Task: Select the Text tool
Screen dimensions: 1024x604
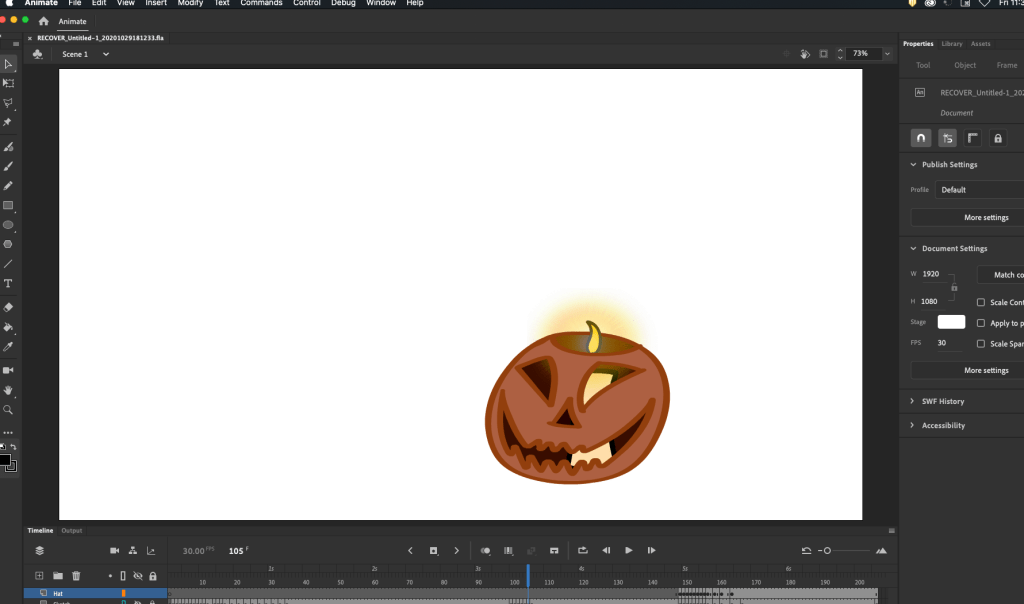Action: (8, 284)
